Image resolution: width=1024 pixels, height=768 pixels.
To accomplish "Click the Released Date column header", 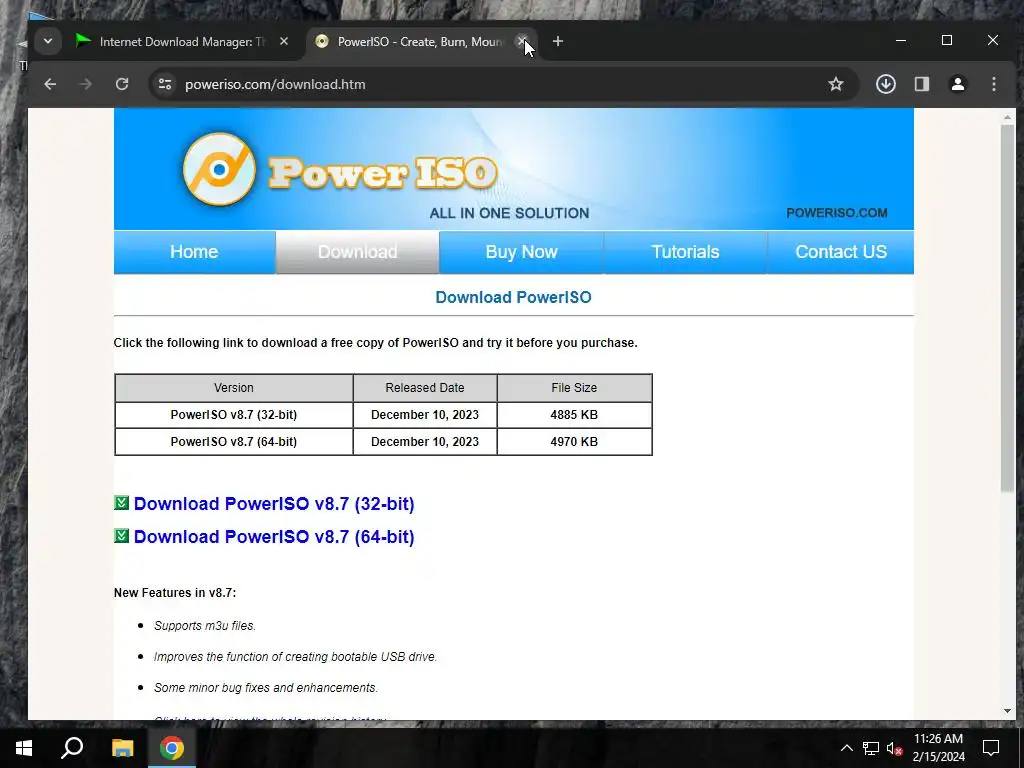I will click(x=424, y=388).
